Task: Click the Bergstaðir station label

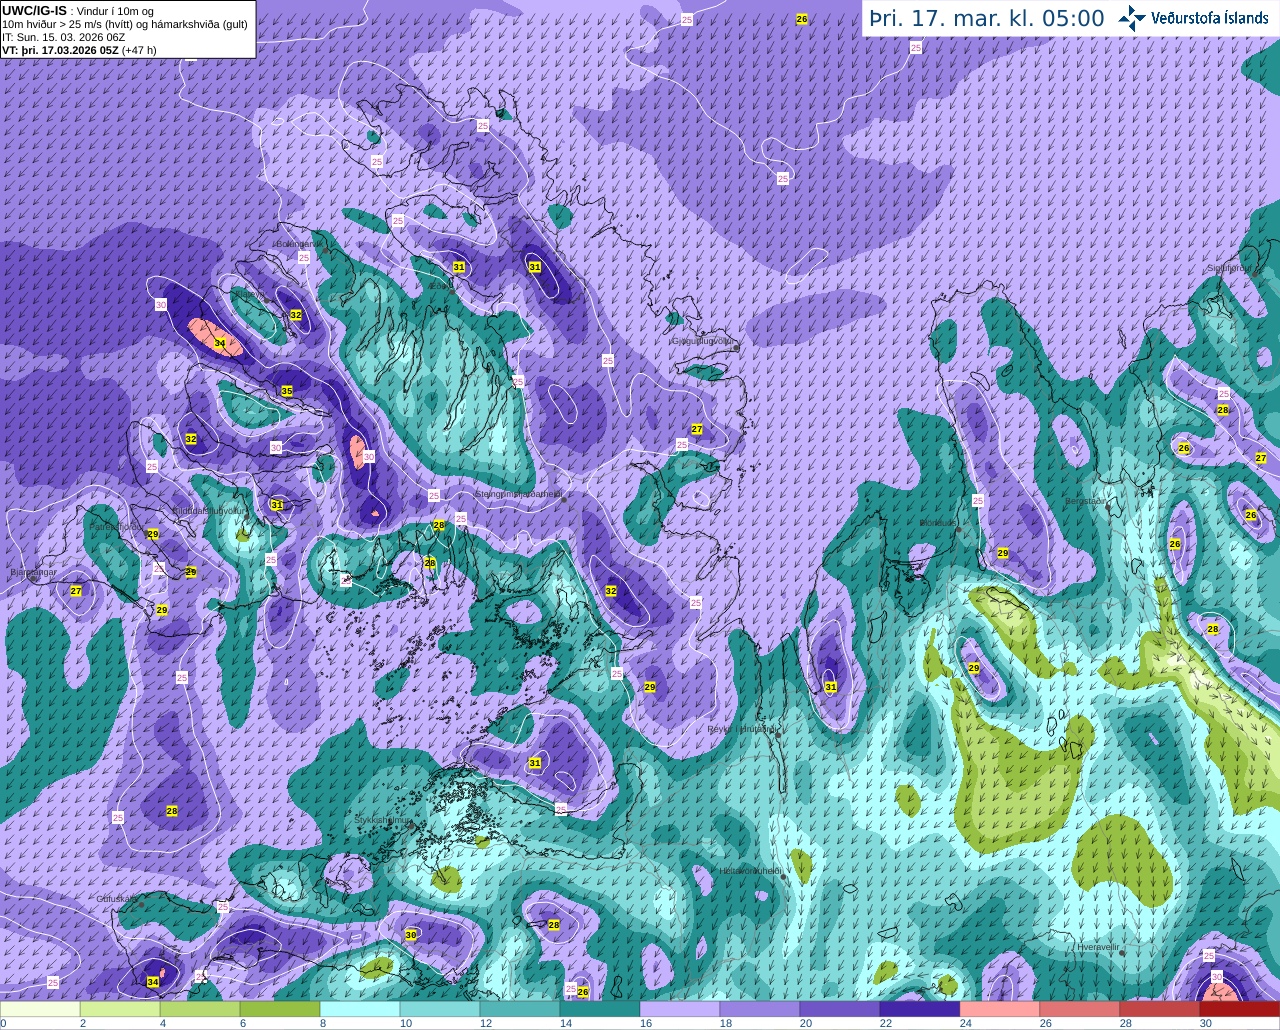Action: 1086,501
